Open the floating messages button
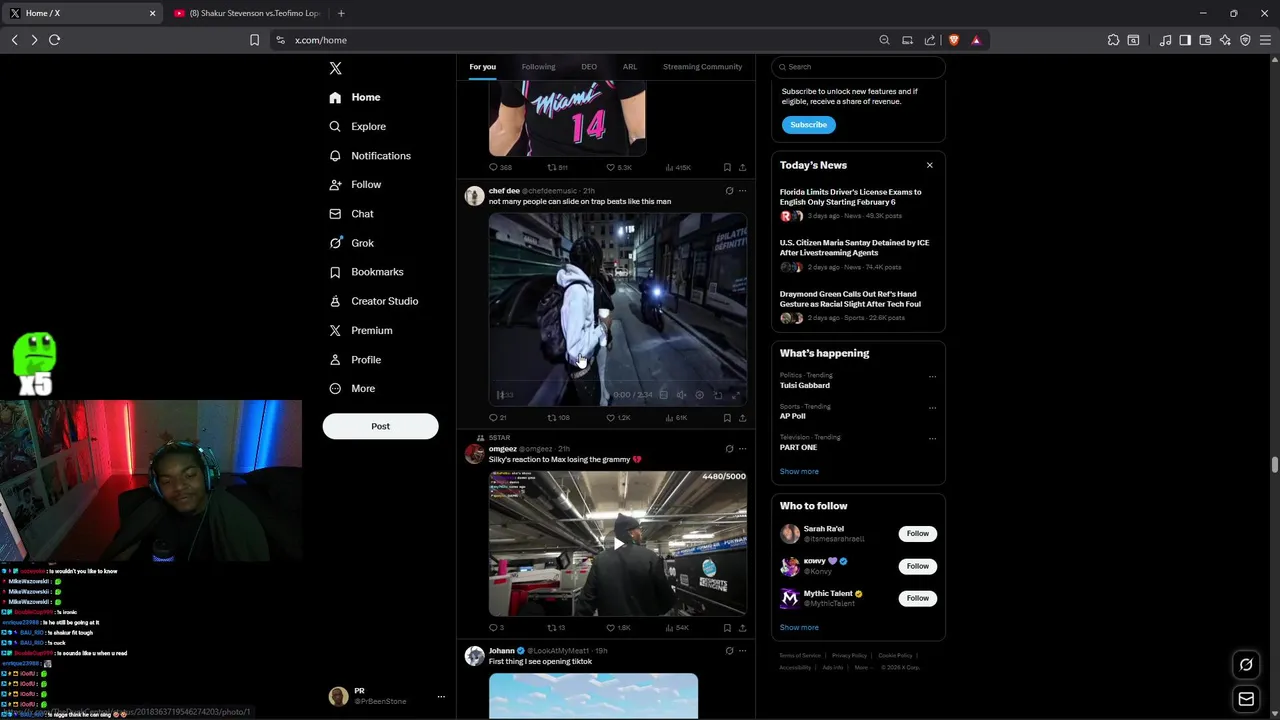This screenshot has height=720, width=1280. pyautogui.click(x=1246, y=700)
